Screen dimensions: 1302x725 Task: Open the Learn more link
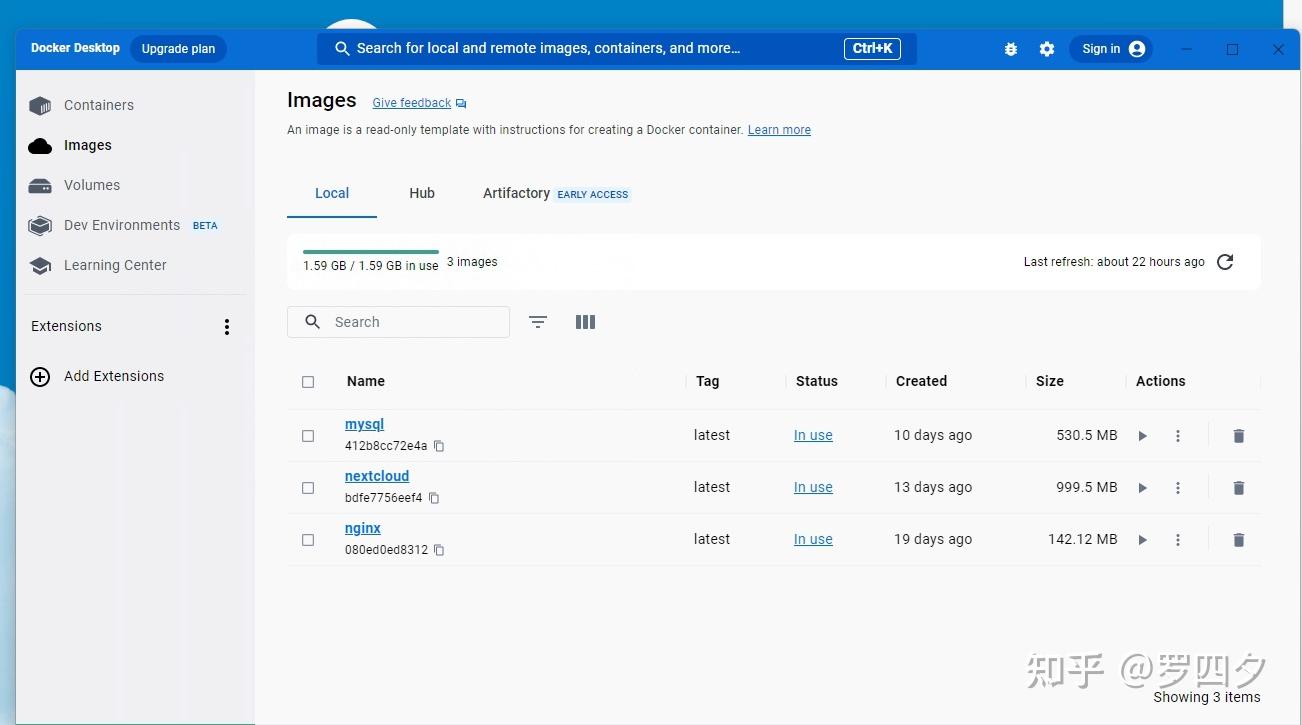(x=779, y=130)
